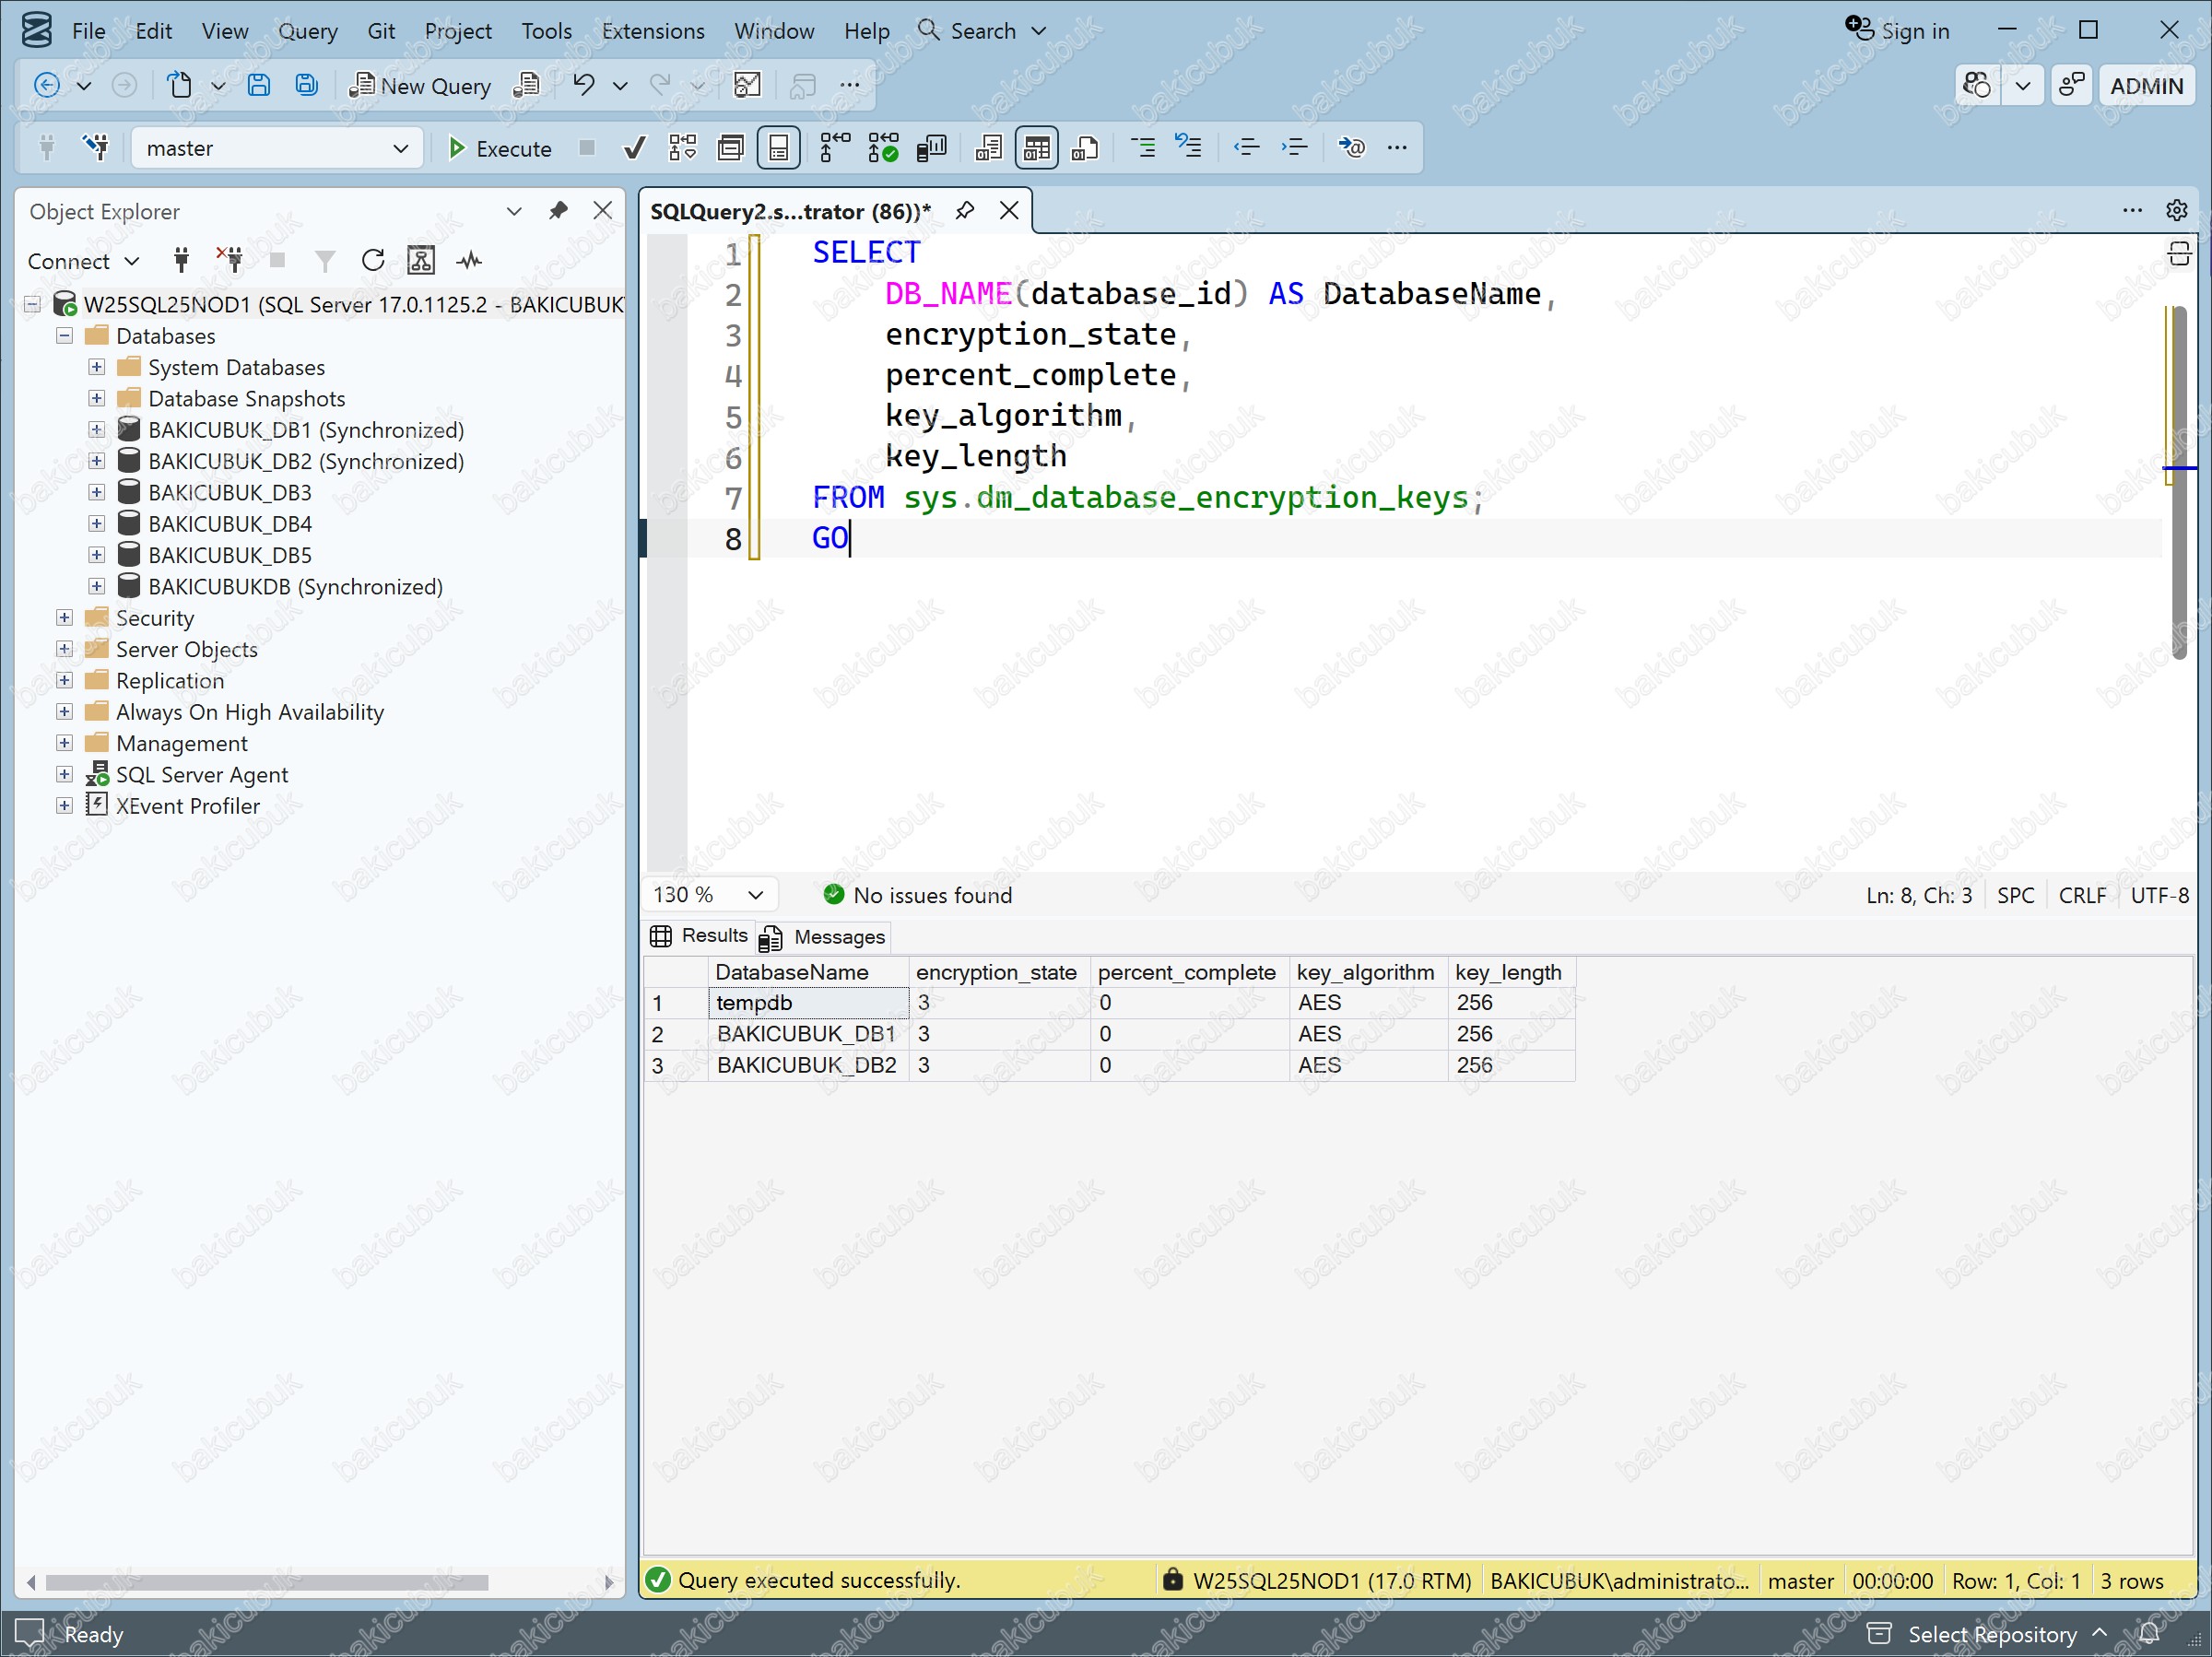Image resolution: width=2212 pixels, height=1657 pixels.
Task: Click Refresh icon in Object Explorer
Action: pyautogui.click(x=373, y=261)
